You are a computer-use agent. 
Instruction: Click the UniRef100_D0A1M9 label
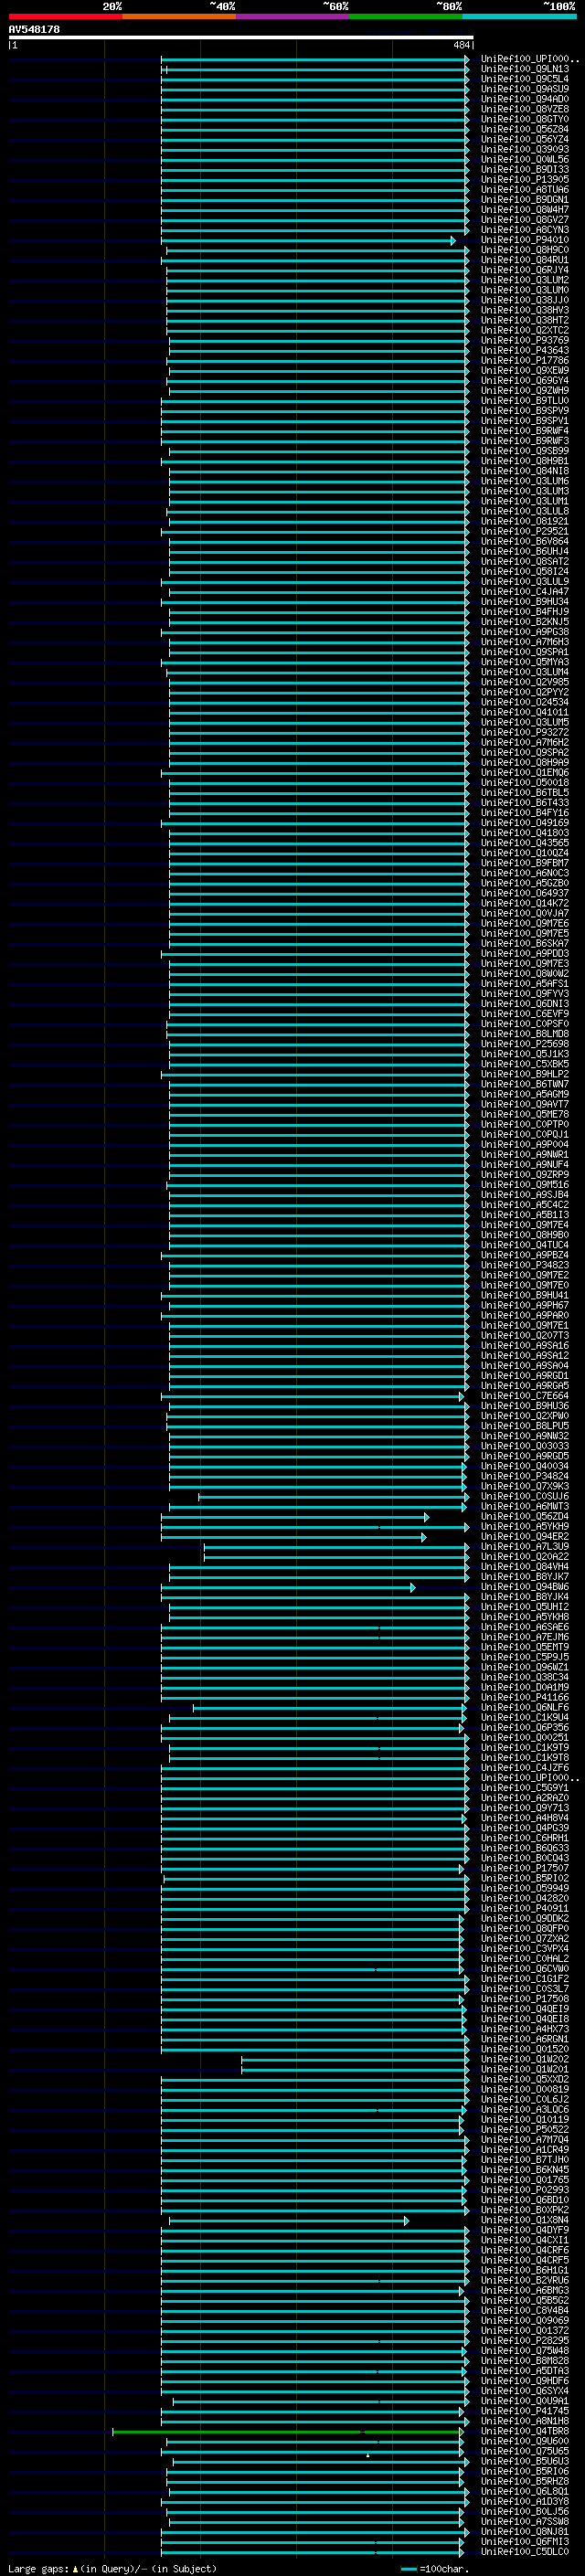pos(524,1687)
